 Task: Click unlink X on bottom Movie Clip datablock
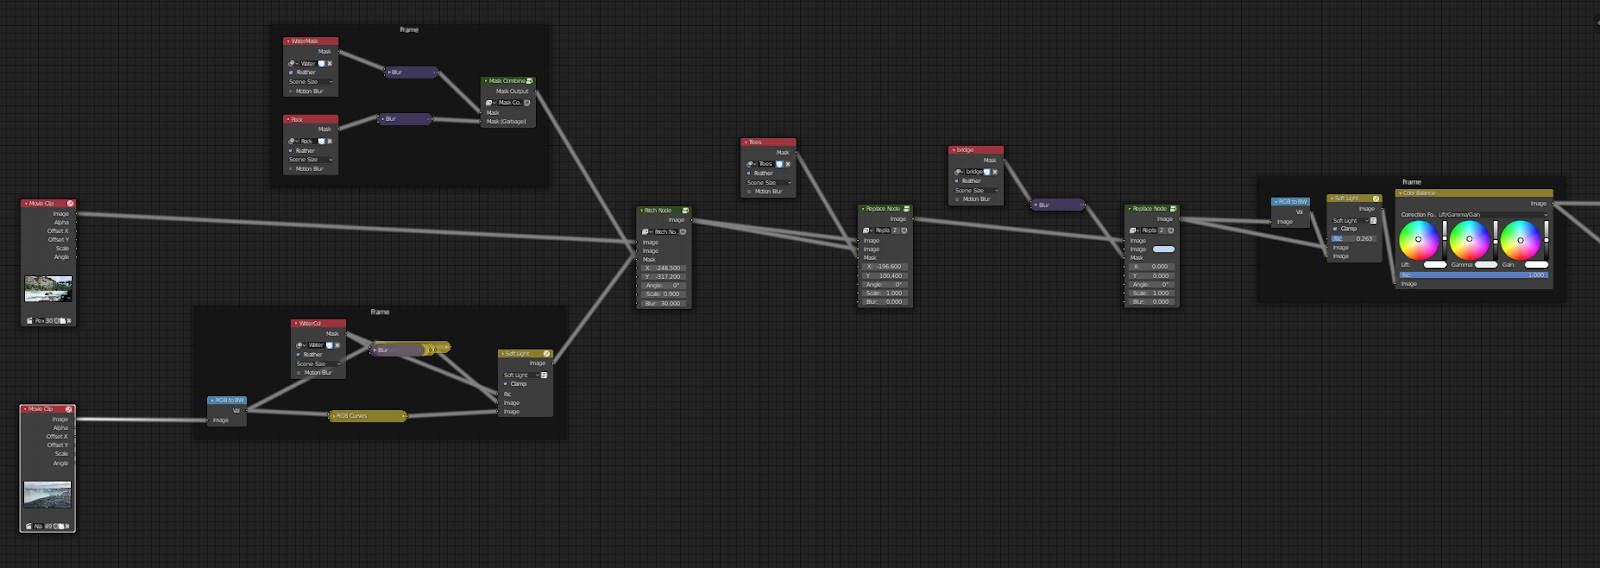[69, 526]
